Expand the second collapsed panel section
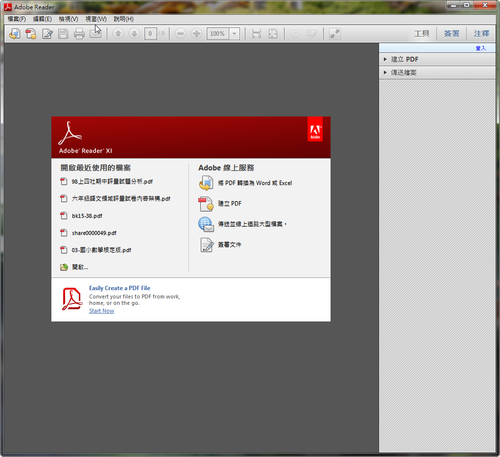This screenshot has width=500, height=457. click(x=437, y=73)
